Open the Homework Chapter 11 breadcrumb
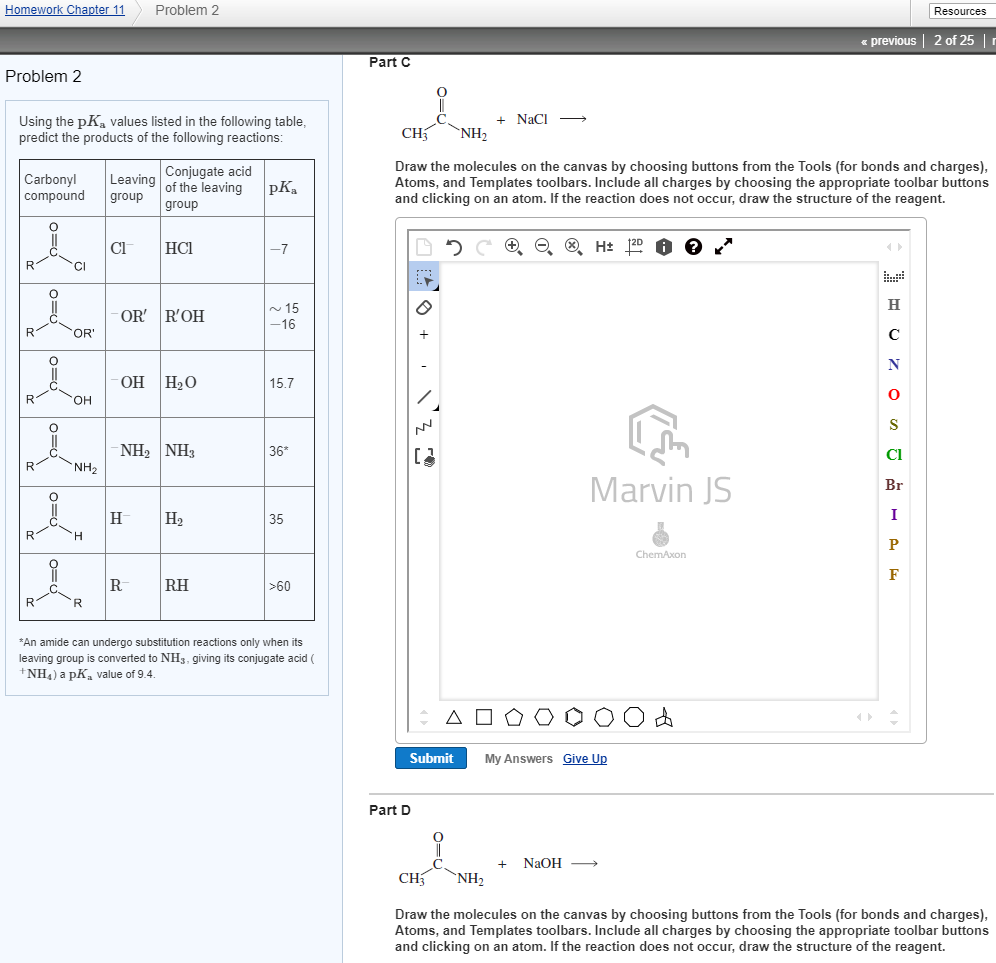This screenshot has width=996, height=963. pos(64,10)
